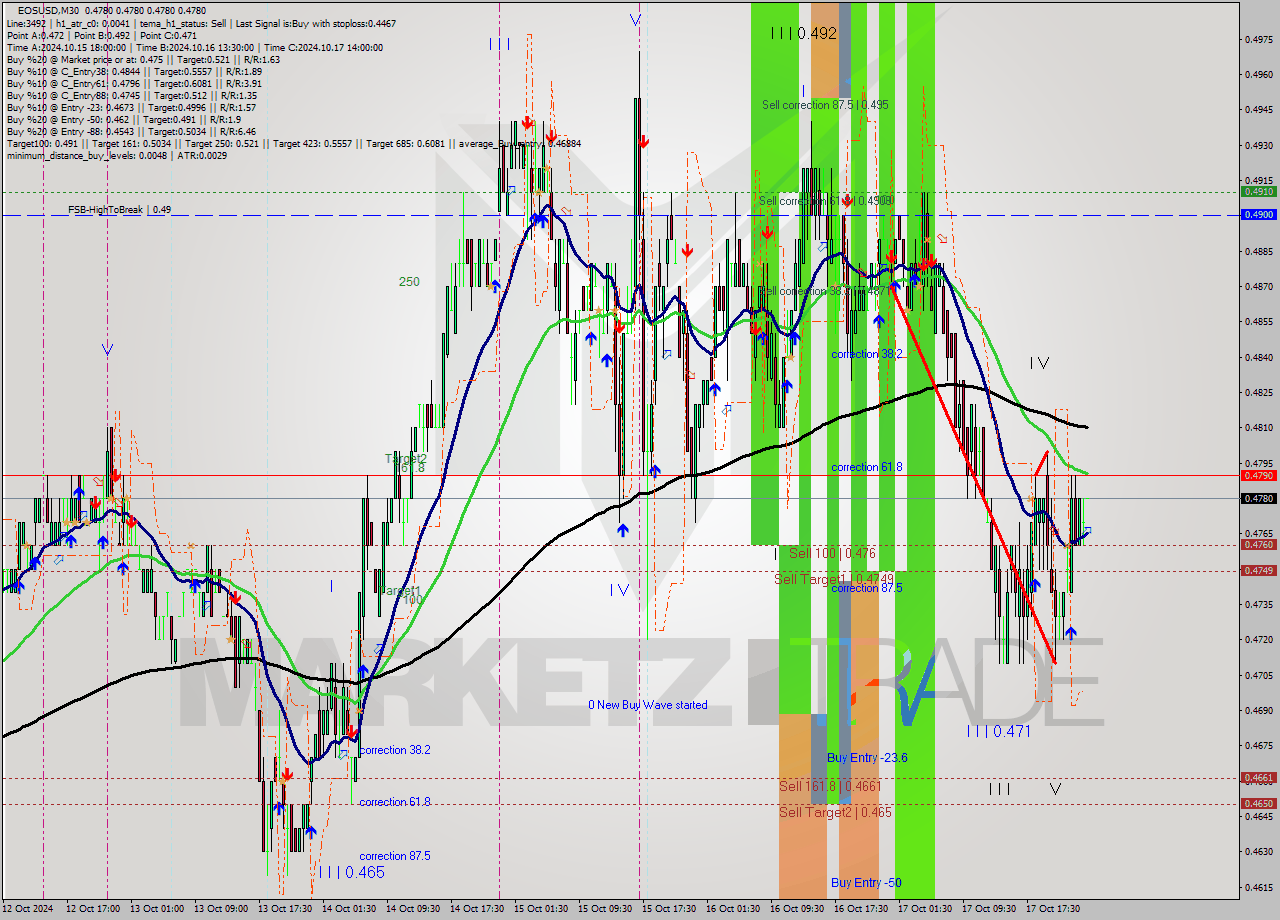Viewport: 1280px width, 920px height.
Task: Select the 17 Oct 17:30 time label
Action: click(x=1053, y=909)
